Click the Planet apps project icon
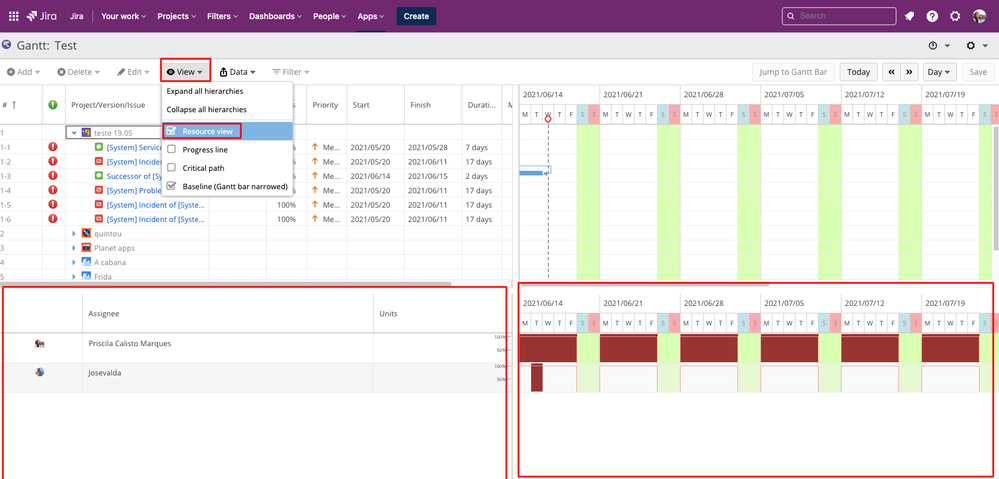The height and width of the screenshot is (479, 999). [86, 248]
